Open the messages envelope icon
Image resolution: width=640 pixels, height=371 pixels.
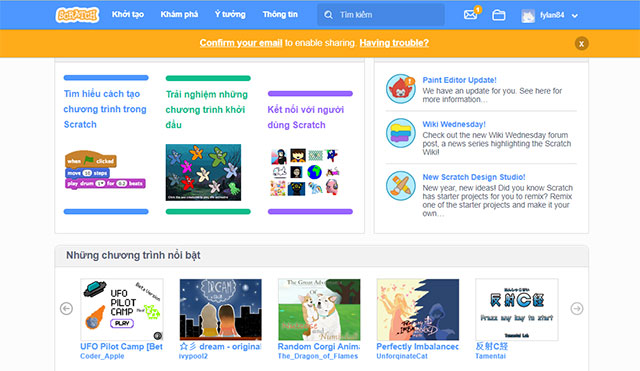471,15
